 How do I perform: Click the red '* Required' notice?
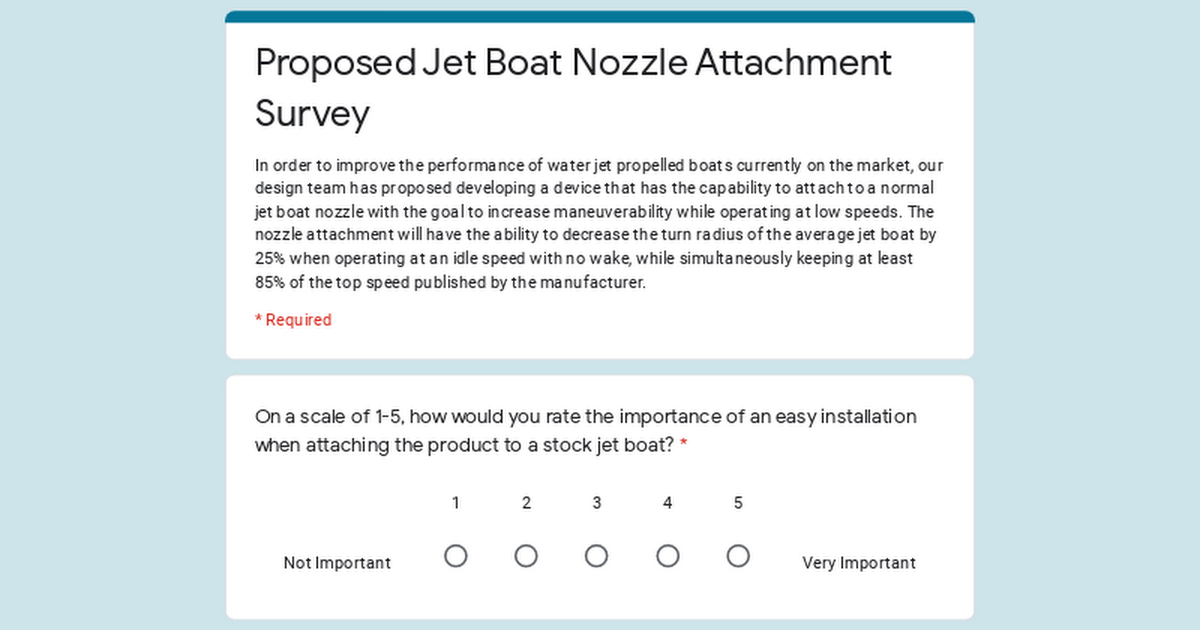click(x=293, y=320)
